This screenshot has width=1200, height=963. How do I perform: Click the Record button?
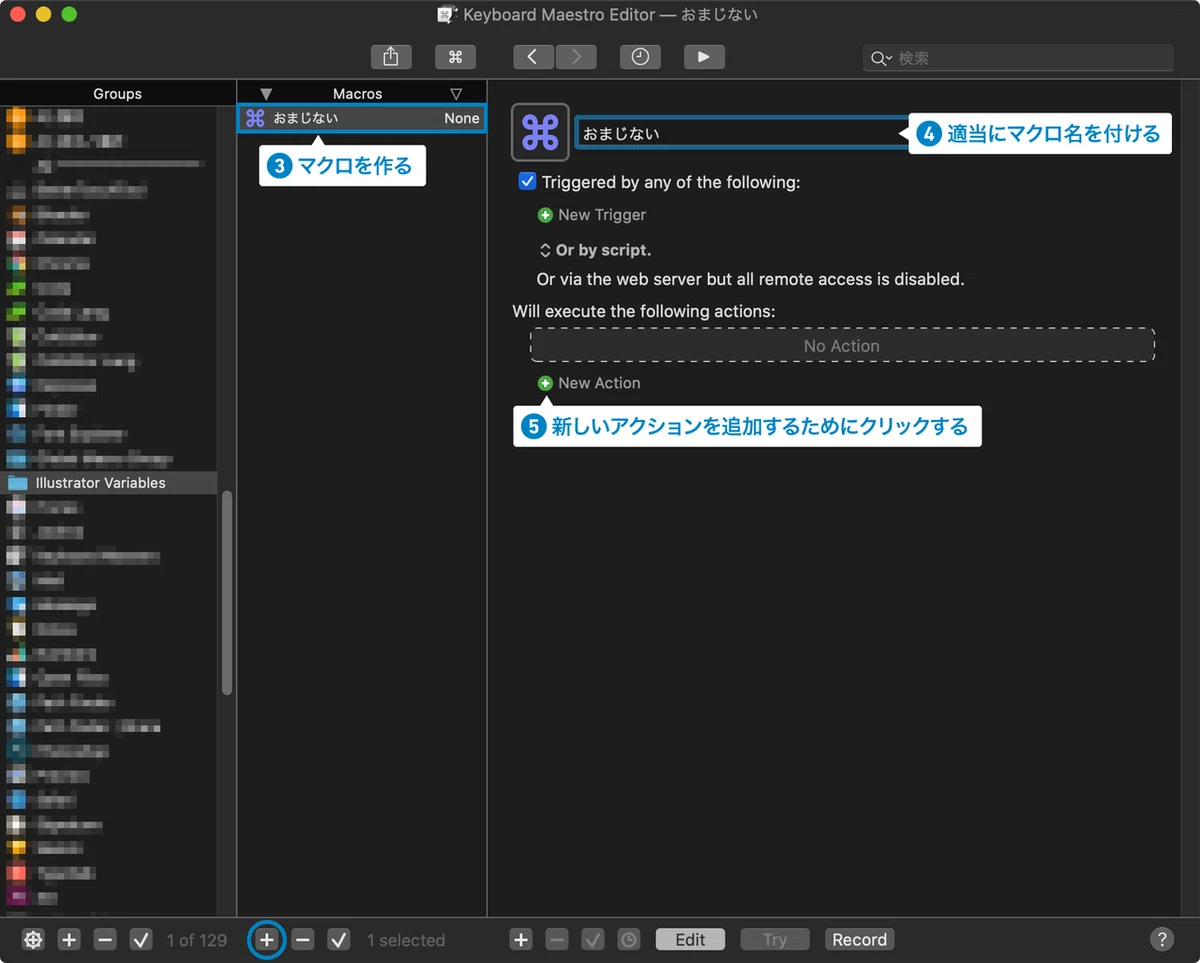tap(860, 939)
